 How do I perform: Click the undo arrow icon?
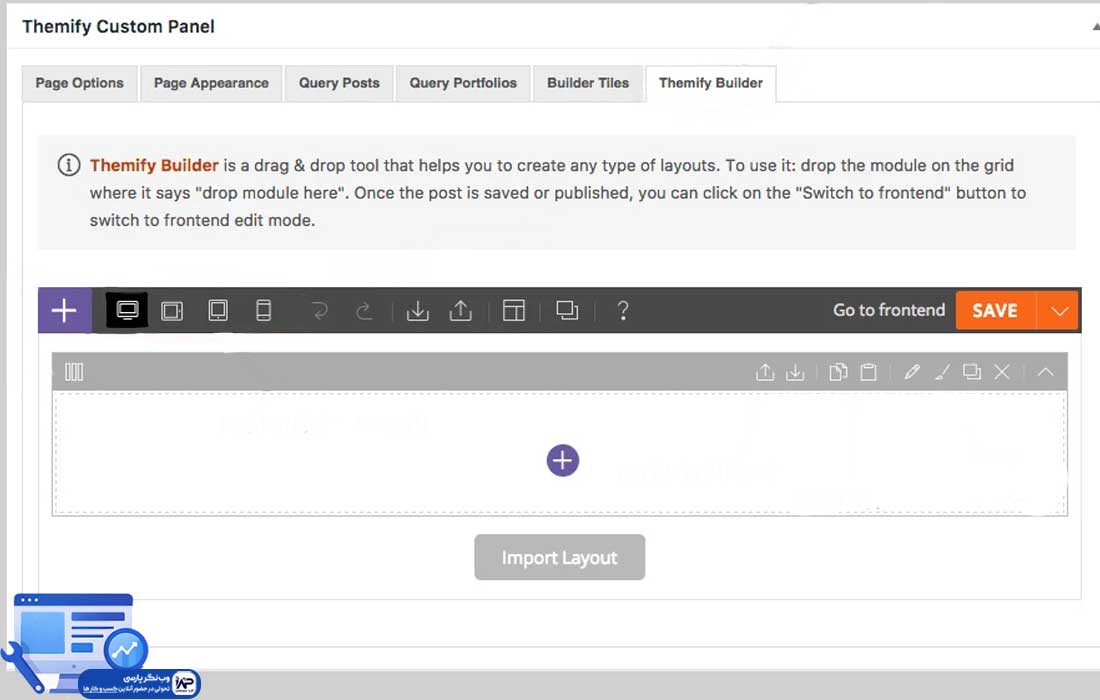[320, 310]
